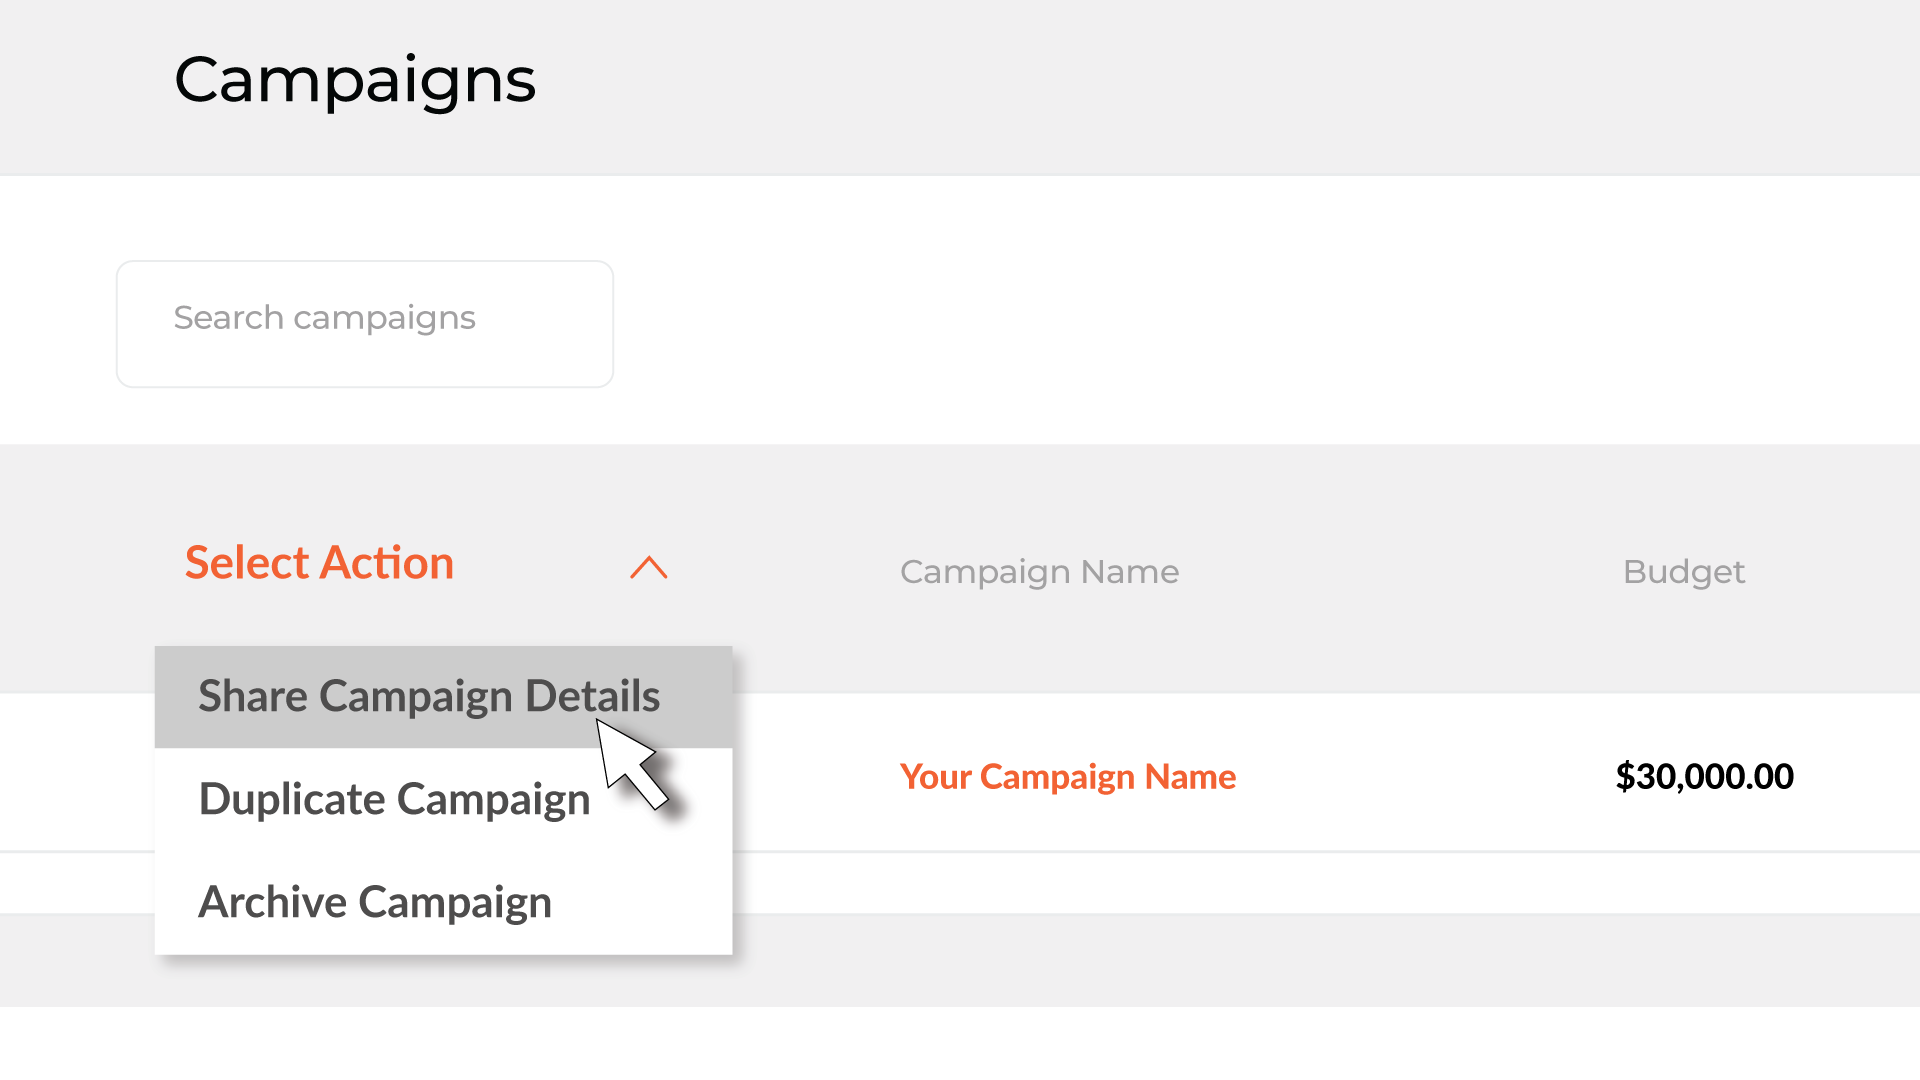This screenshot has height=1080, width=1920.
Task: Collapse the Select Action chevron arrow
Action: coord(648,567)
